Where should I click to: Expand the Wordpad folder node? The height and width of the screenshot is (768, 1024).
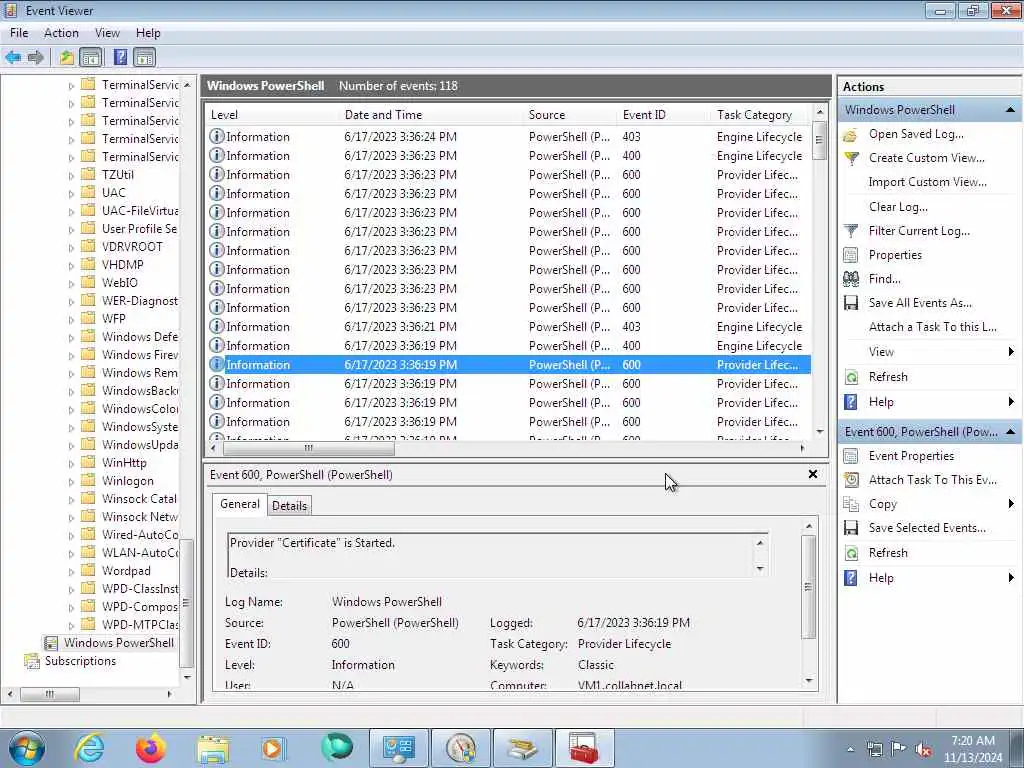71,571
